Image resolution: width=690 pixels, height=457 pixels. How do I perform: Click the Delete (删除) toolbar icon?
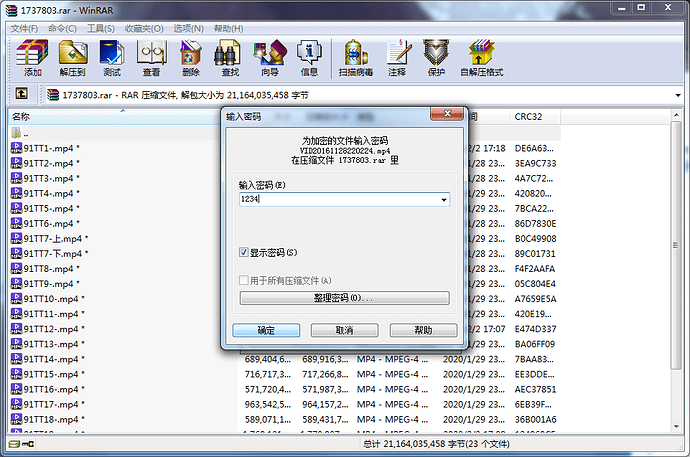point(191,58)
